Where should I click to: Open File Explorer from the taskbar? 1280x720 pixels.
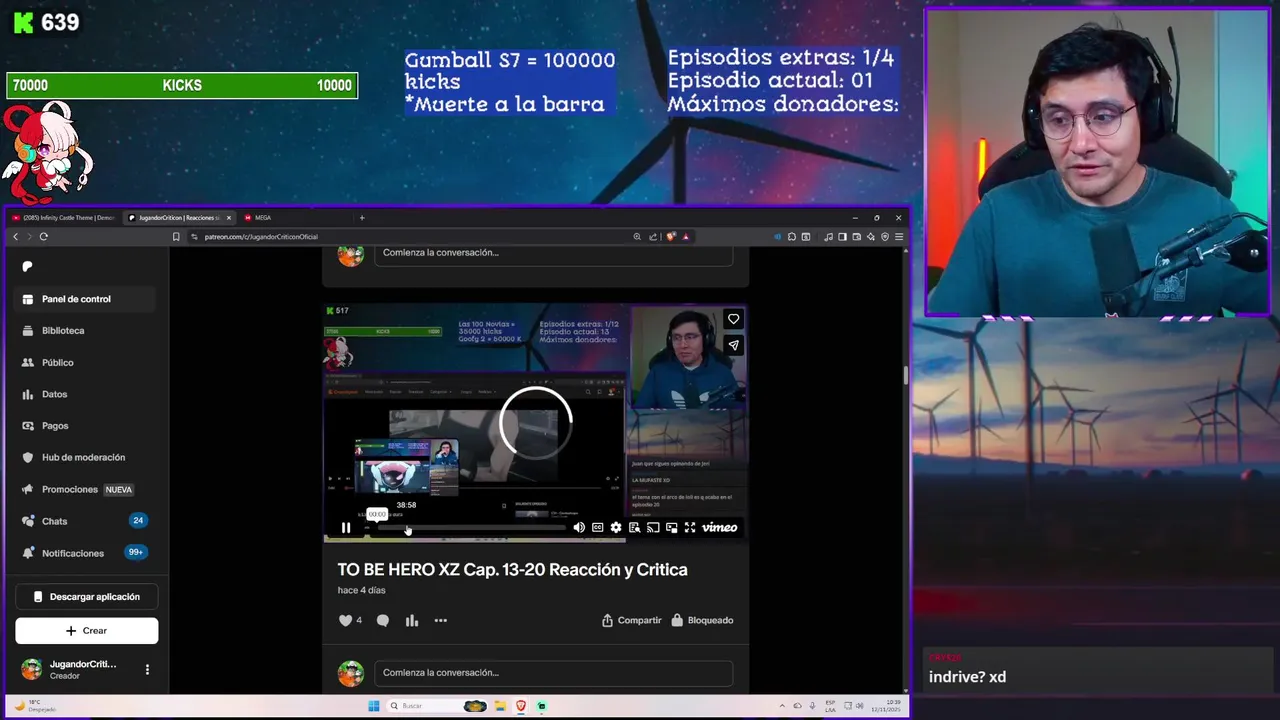(x=500, y=706)
